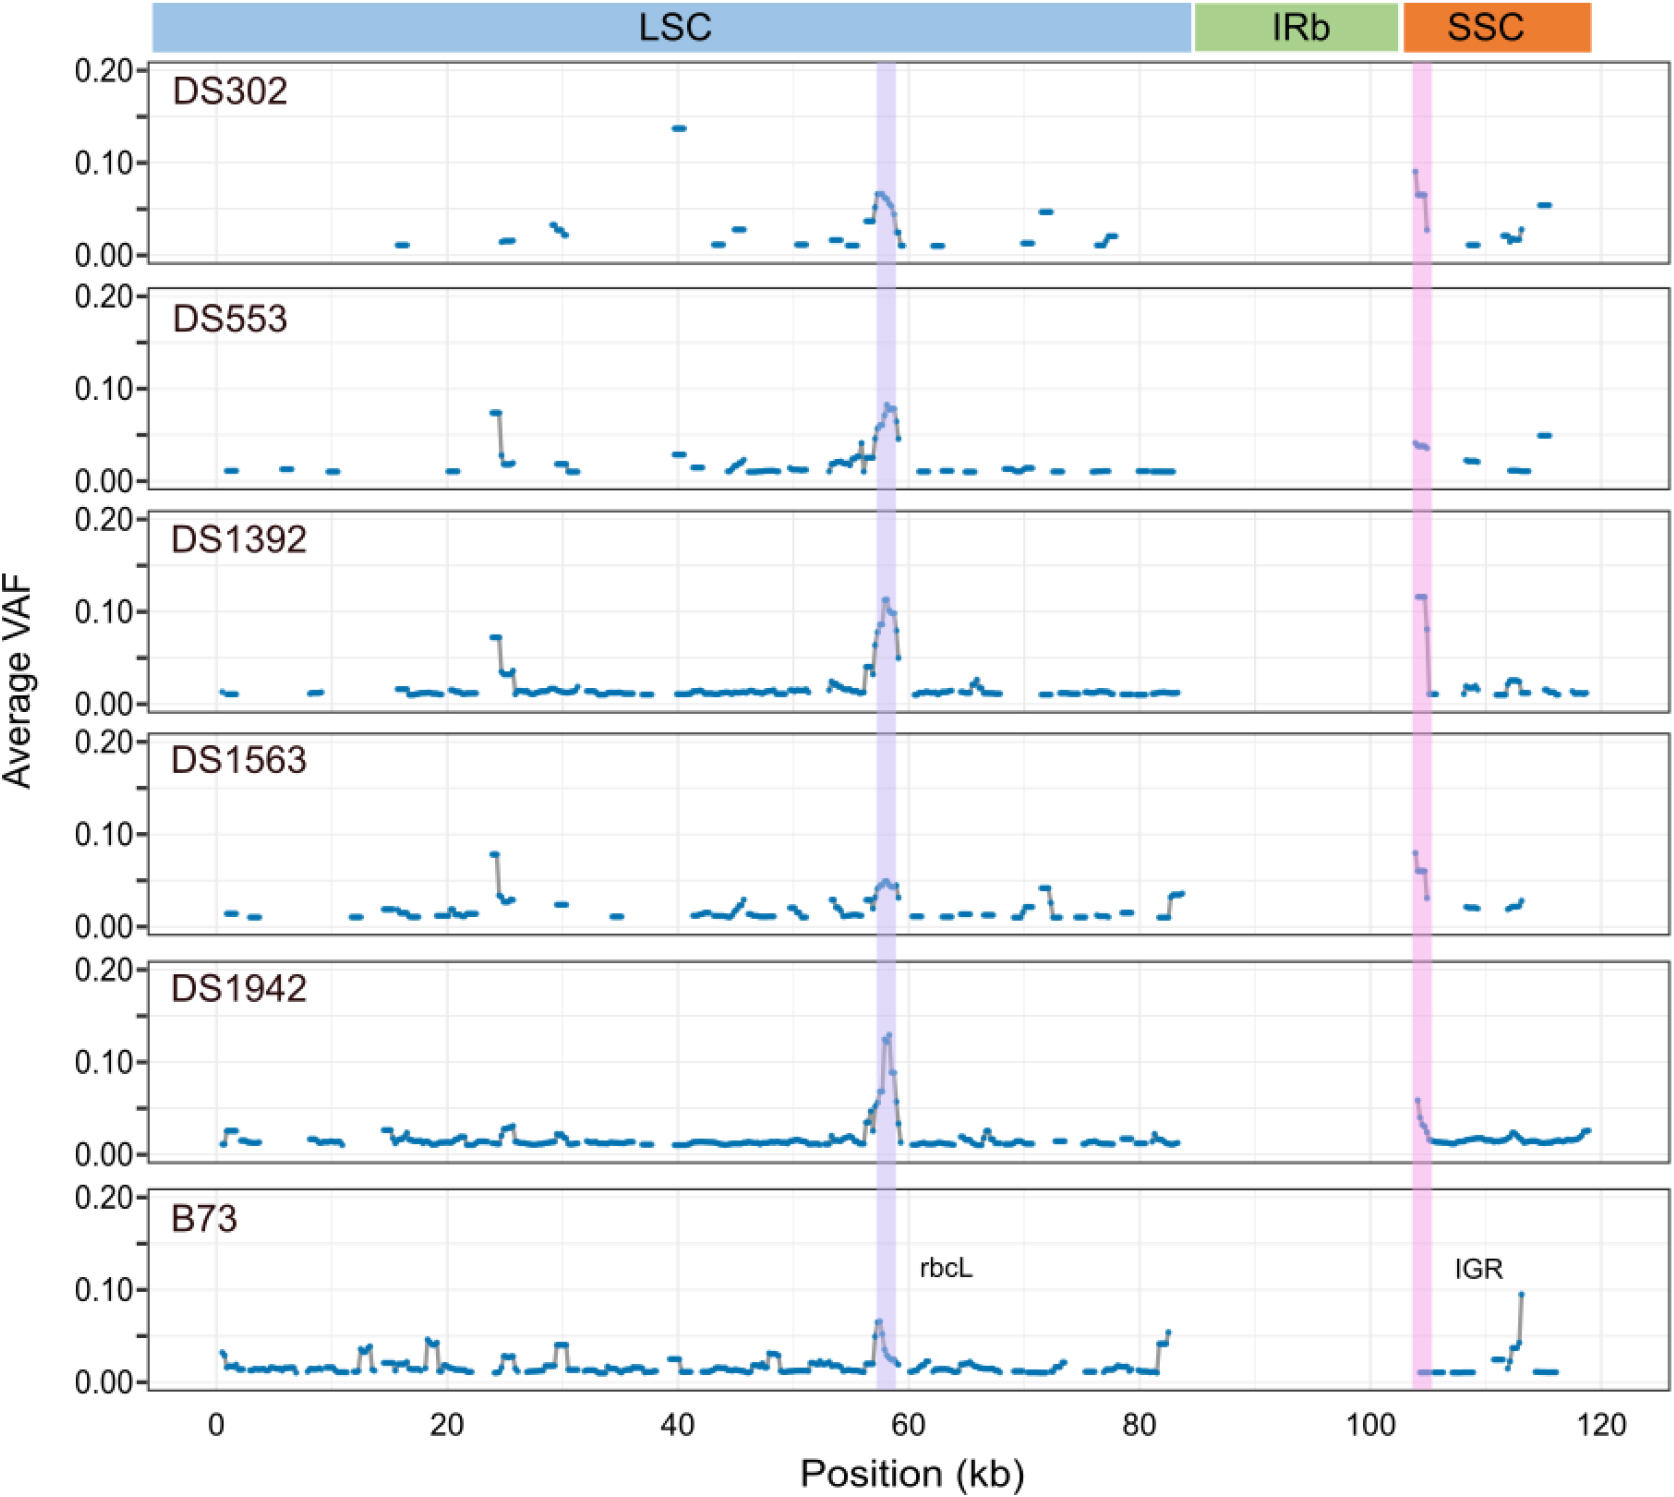Click the 60 tick label on x-axis
This screenshot has width=1674, height=1497.
[x=908, y=1424]
